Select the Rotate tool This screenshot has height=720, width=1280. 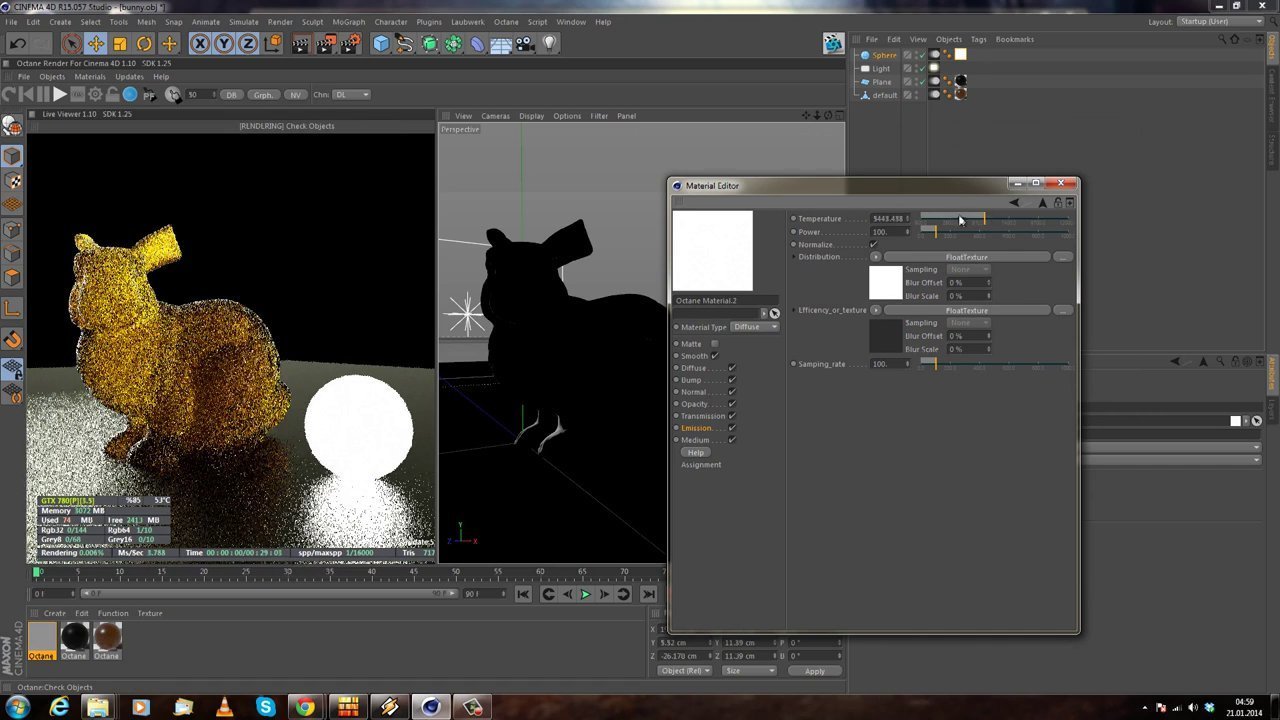click(144, 43)
